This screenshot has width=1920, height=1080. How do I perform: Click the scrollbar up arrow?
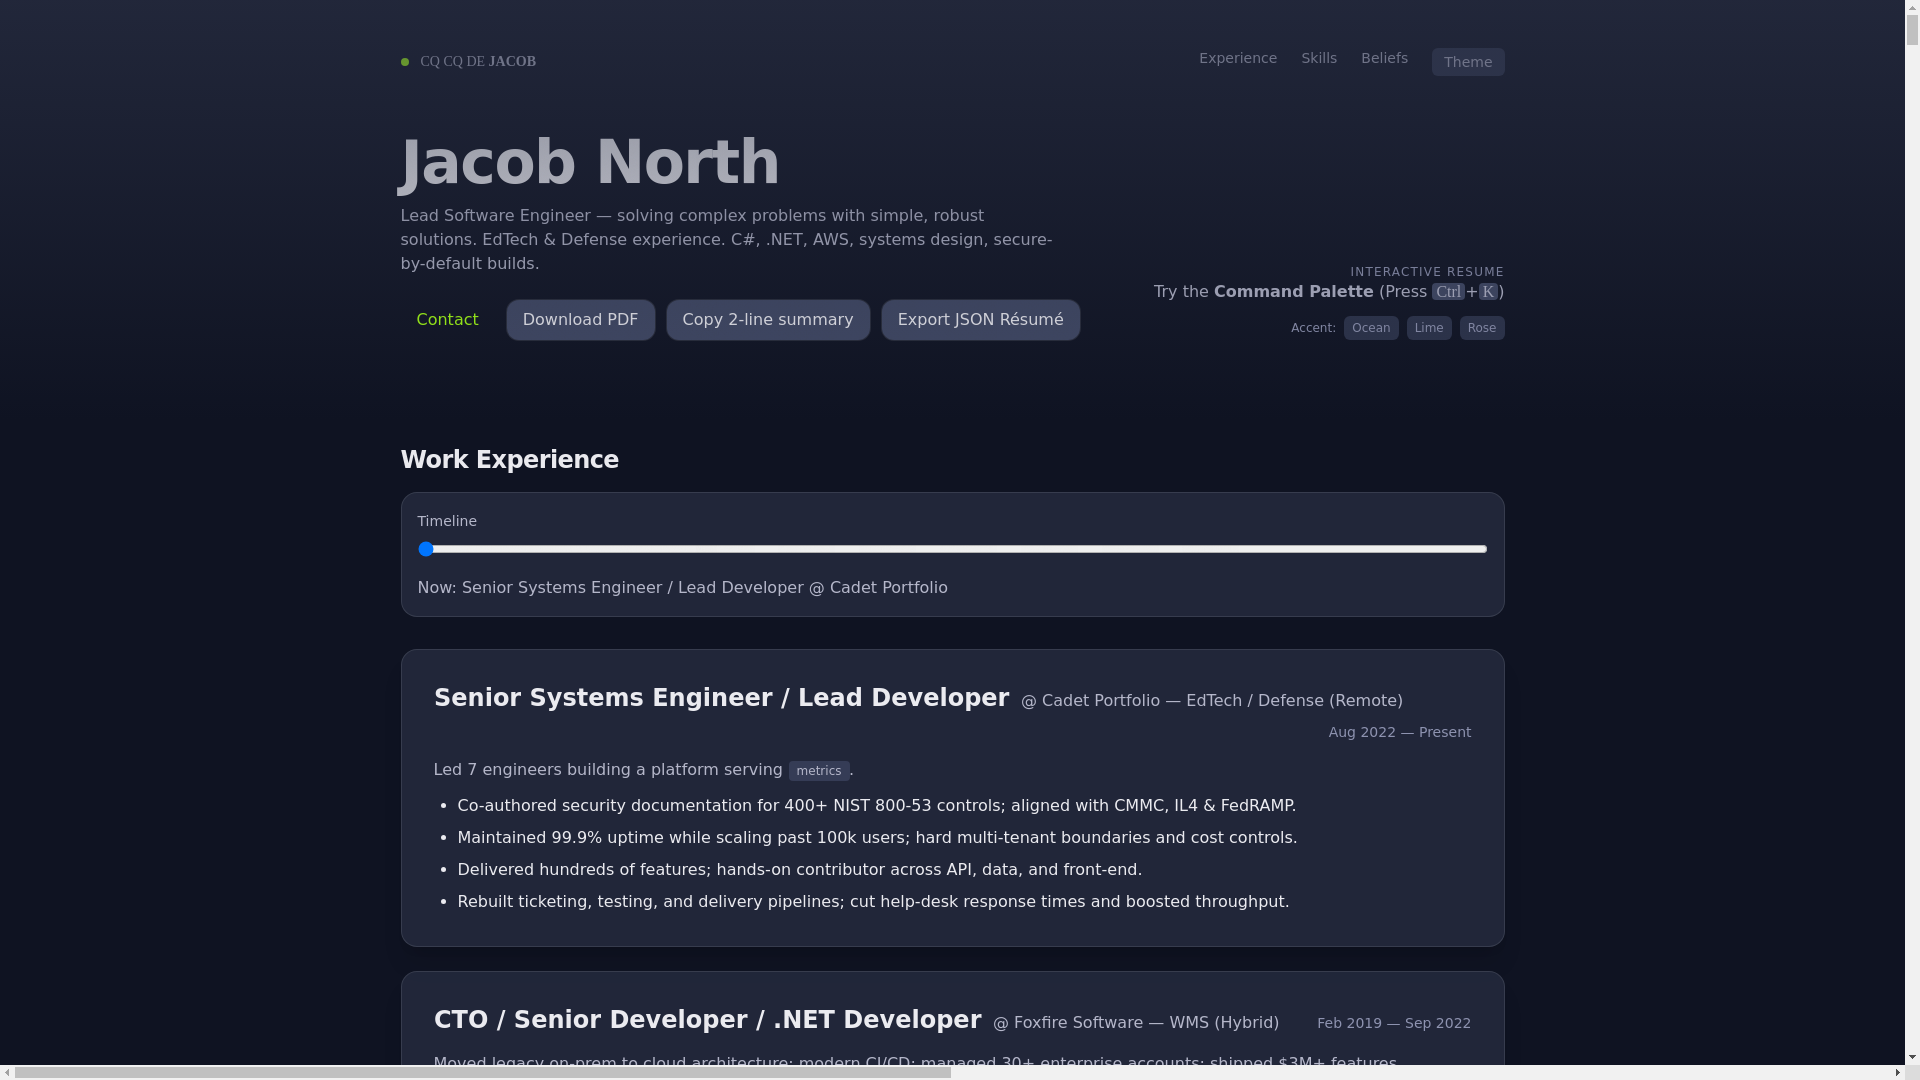1912,7
